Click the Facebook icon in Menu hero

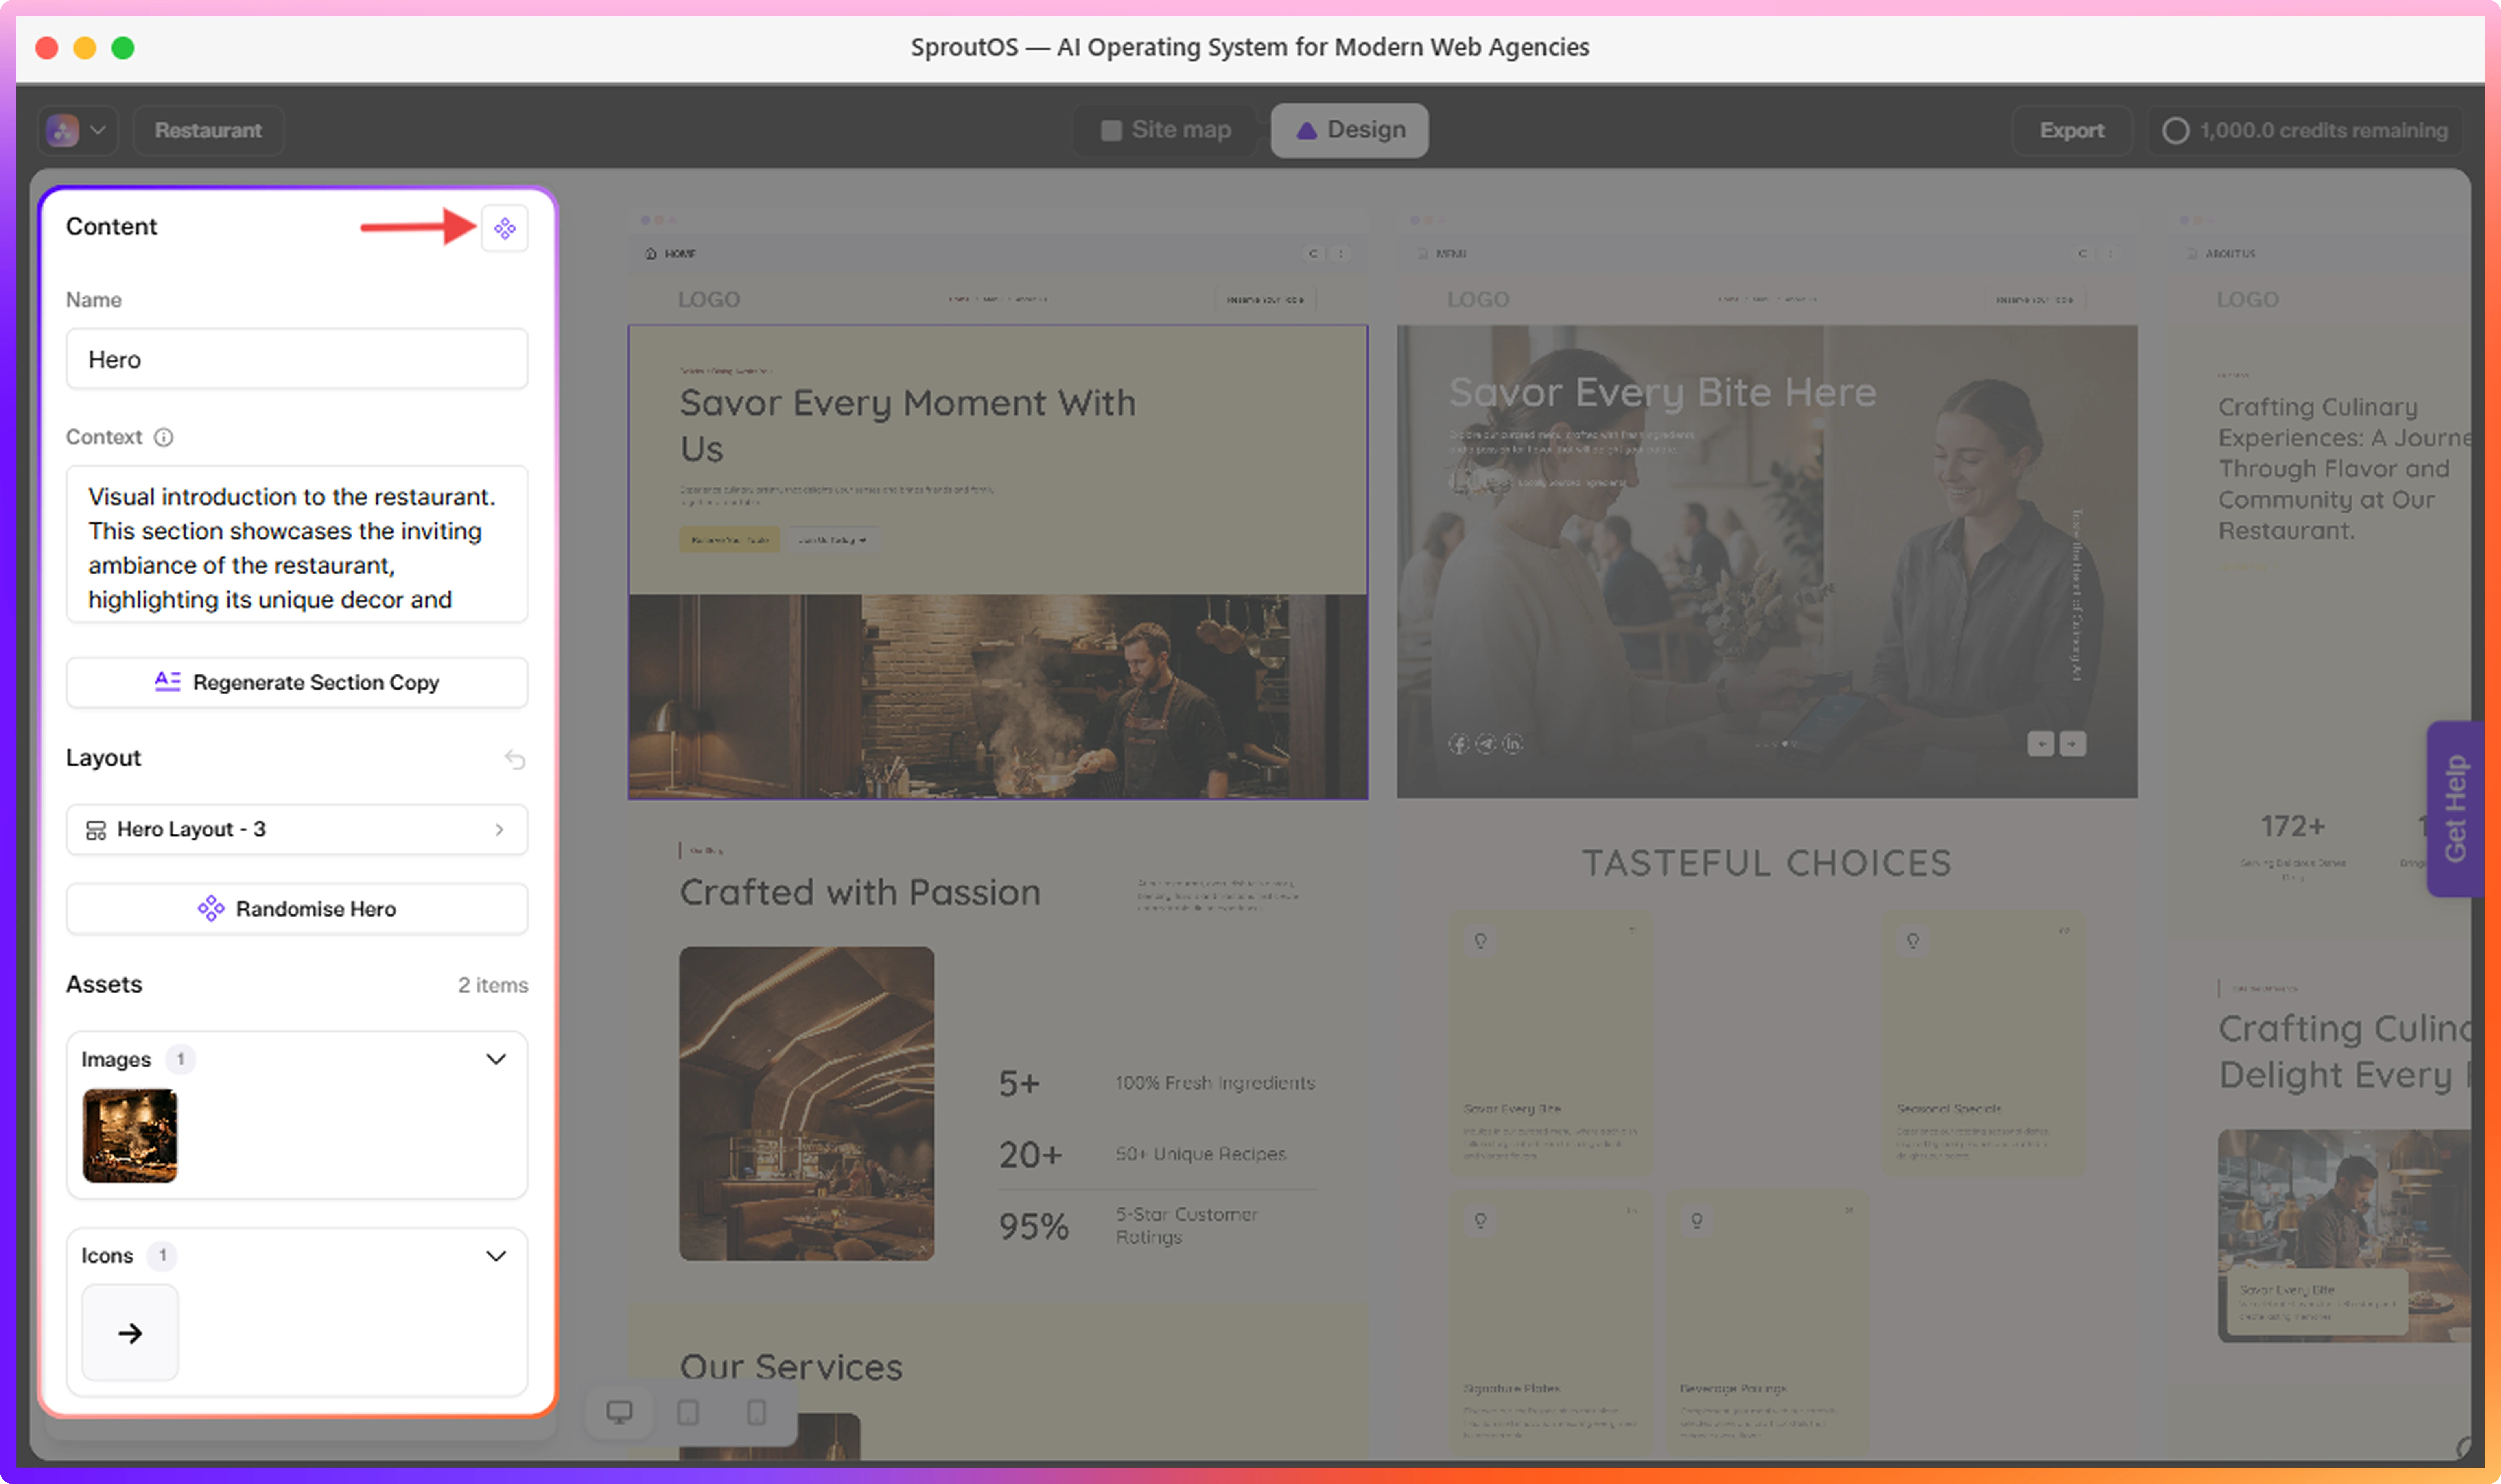(x=1459, y=744)
